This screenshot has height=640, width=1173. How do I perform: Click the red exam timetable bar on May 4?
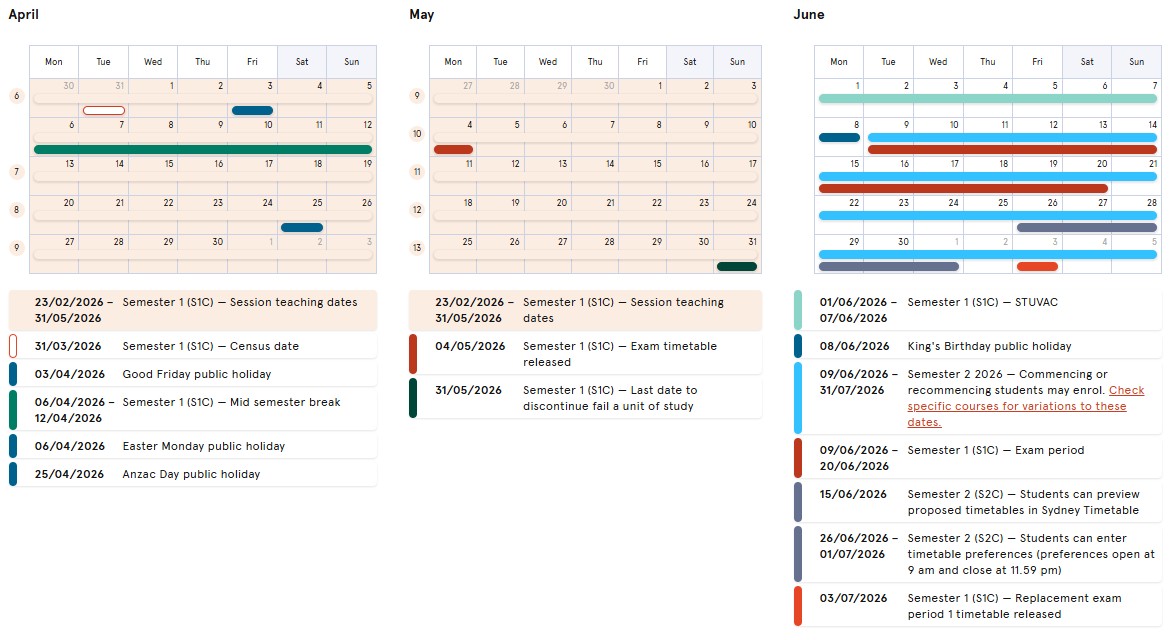(x=453, y=149)
